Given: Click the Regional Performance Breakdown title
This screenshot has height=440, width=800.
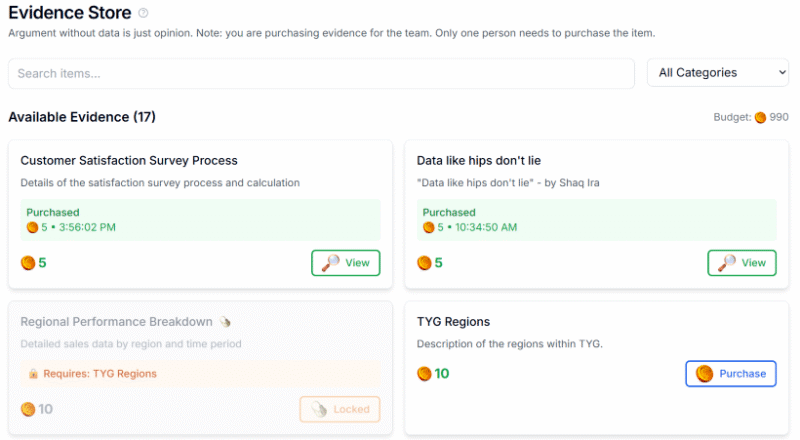Looking at the screenshot, I should [116, 322].
